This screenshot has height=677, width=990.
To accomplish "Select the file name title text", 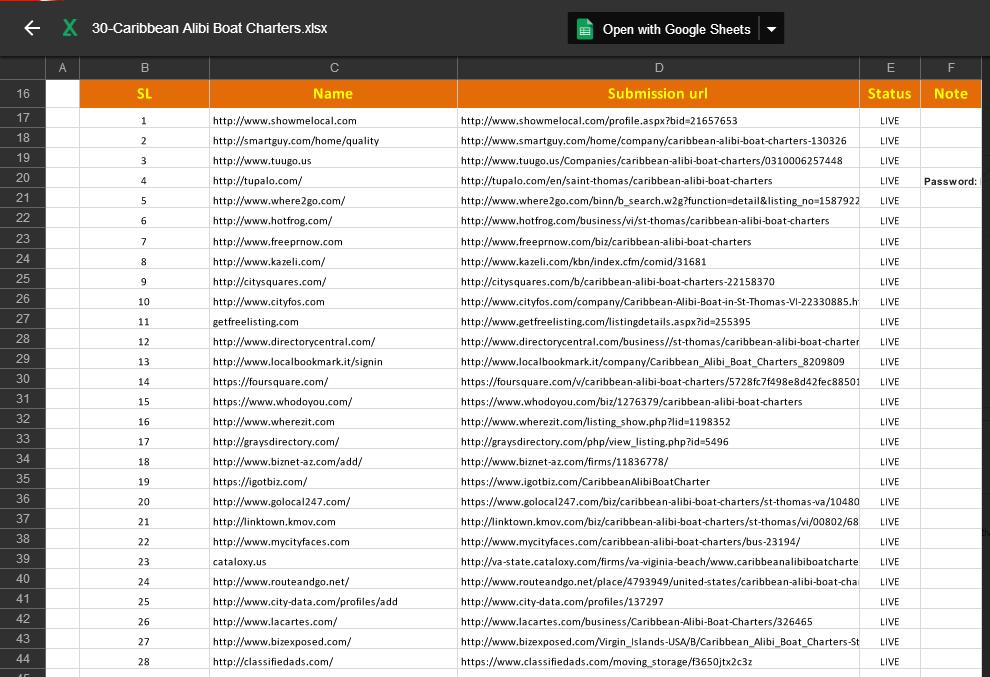I will pyautogui.click(x=209, y=28).
